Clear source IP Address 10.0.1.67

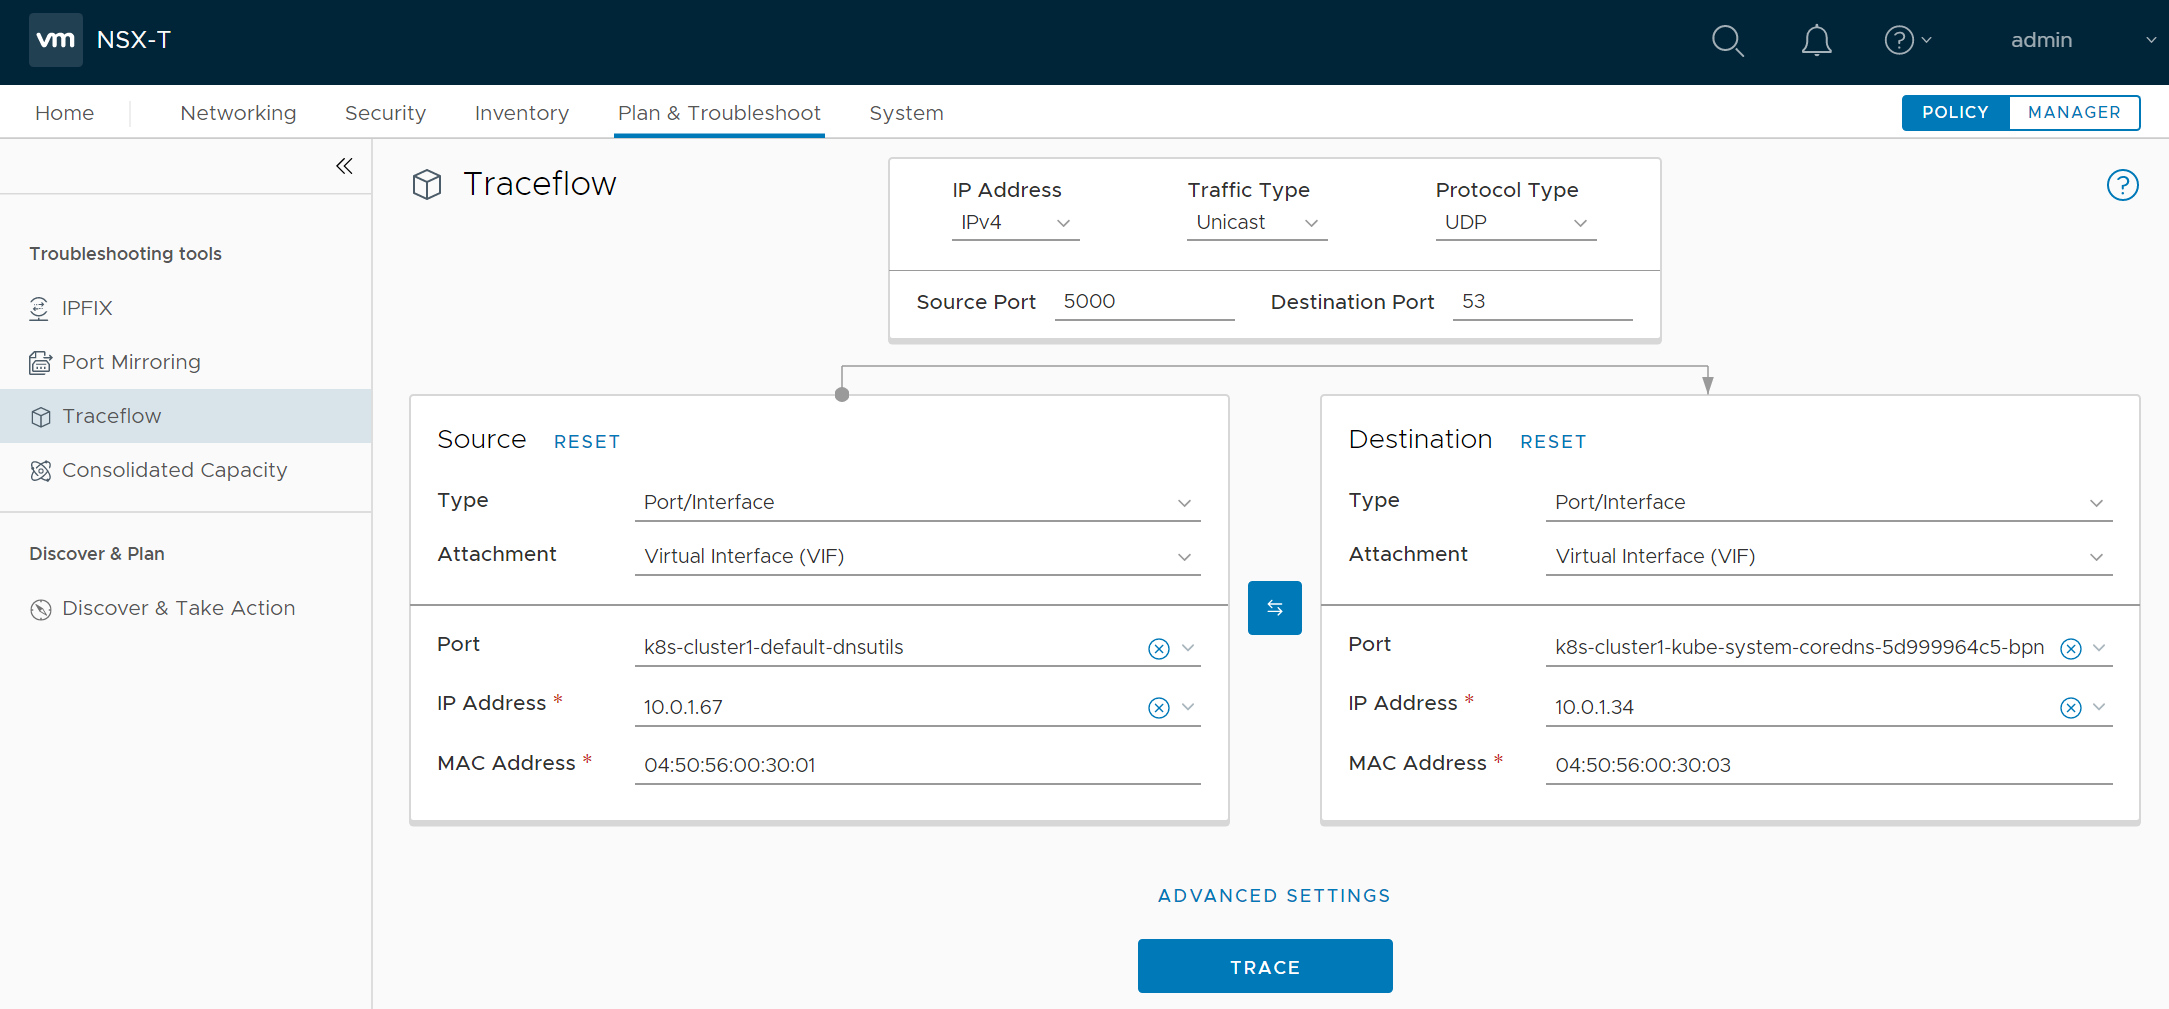click(1158, 708)
